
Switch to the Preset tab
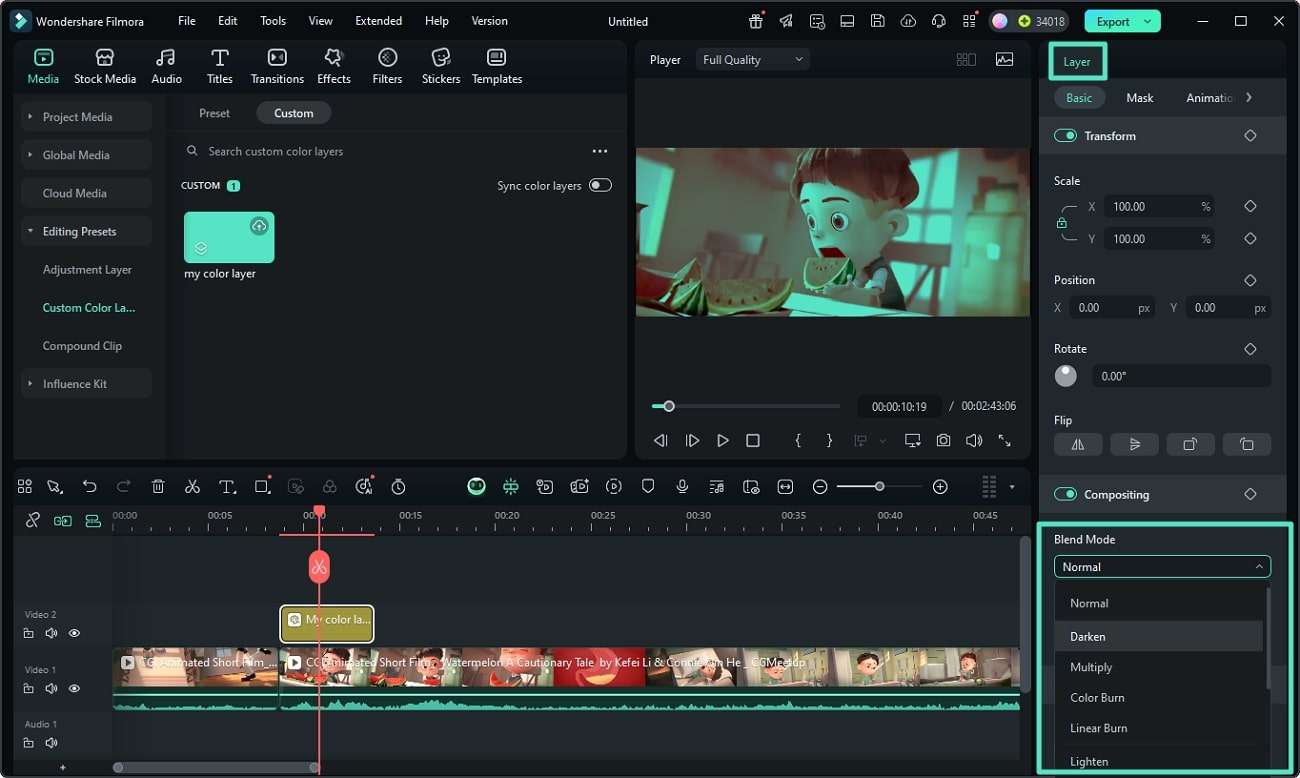pyautogui.click(x=214, y=113)
